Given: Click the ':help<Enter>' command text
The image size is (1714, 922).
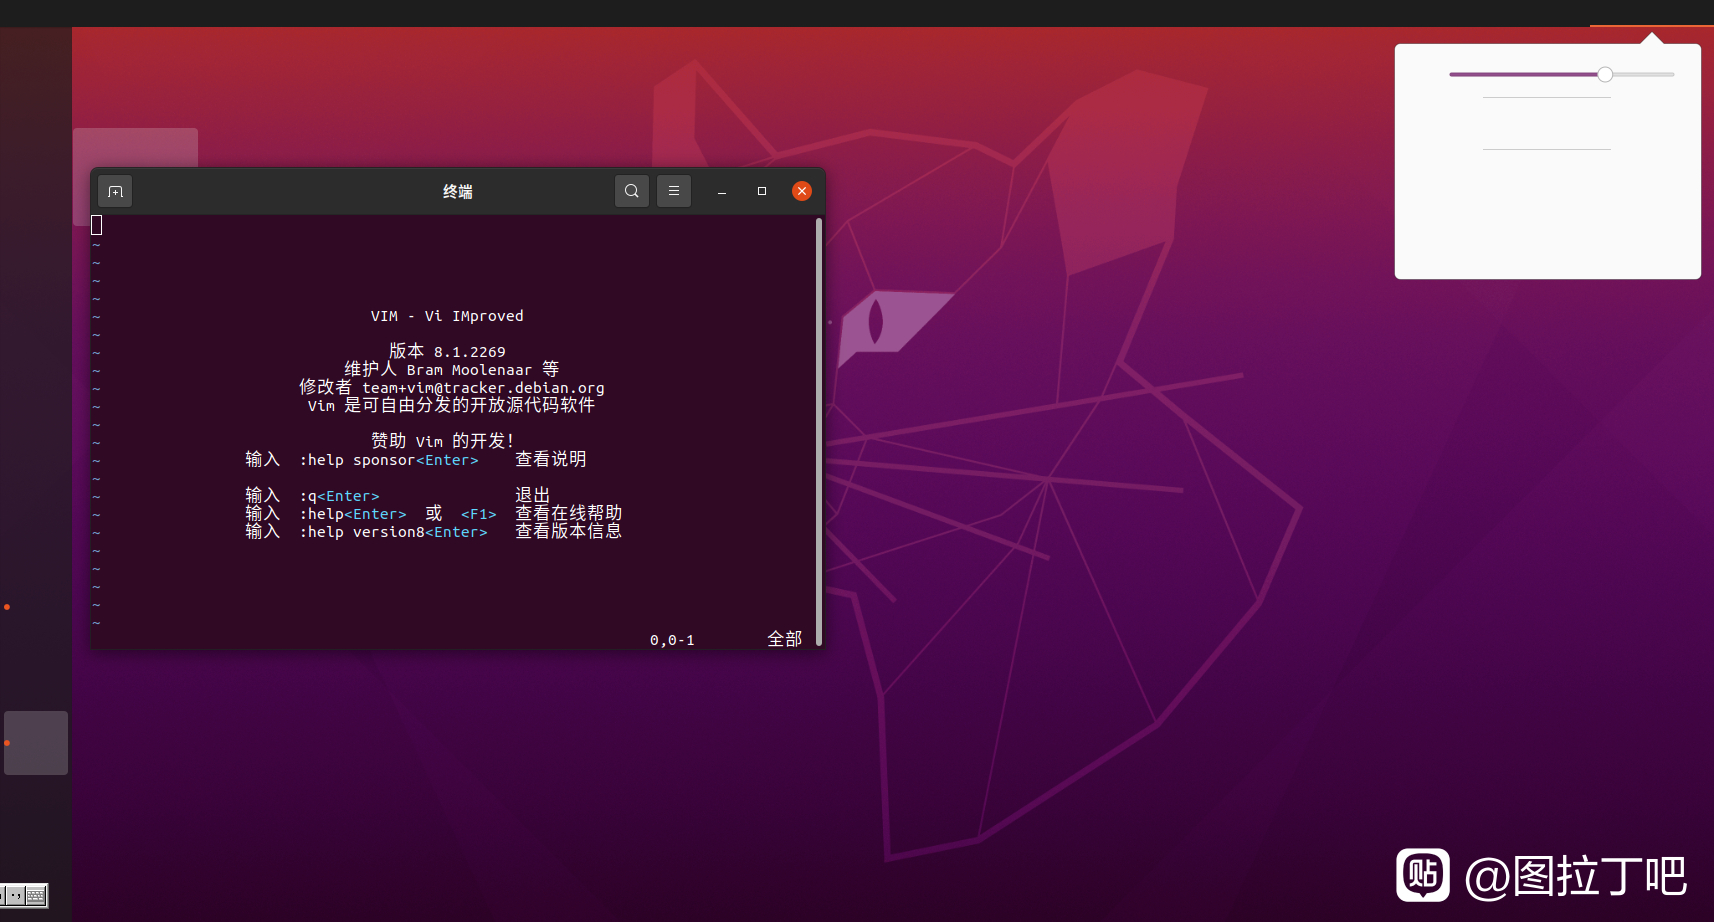Looking at the screenshot, I should click(x=353, y=514).
